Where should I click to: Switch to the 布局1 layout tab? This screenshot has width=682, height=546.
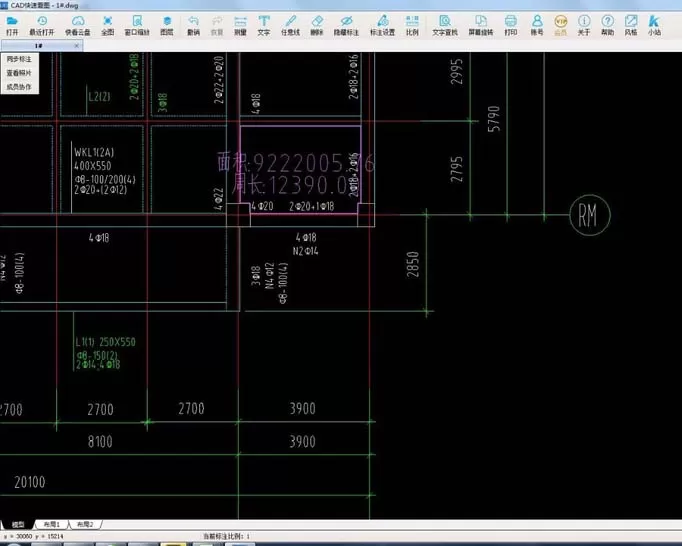pos(51,524)
